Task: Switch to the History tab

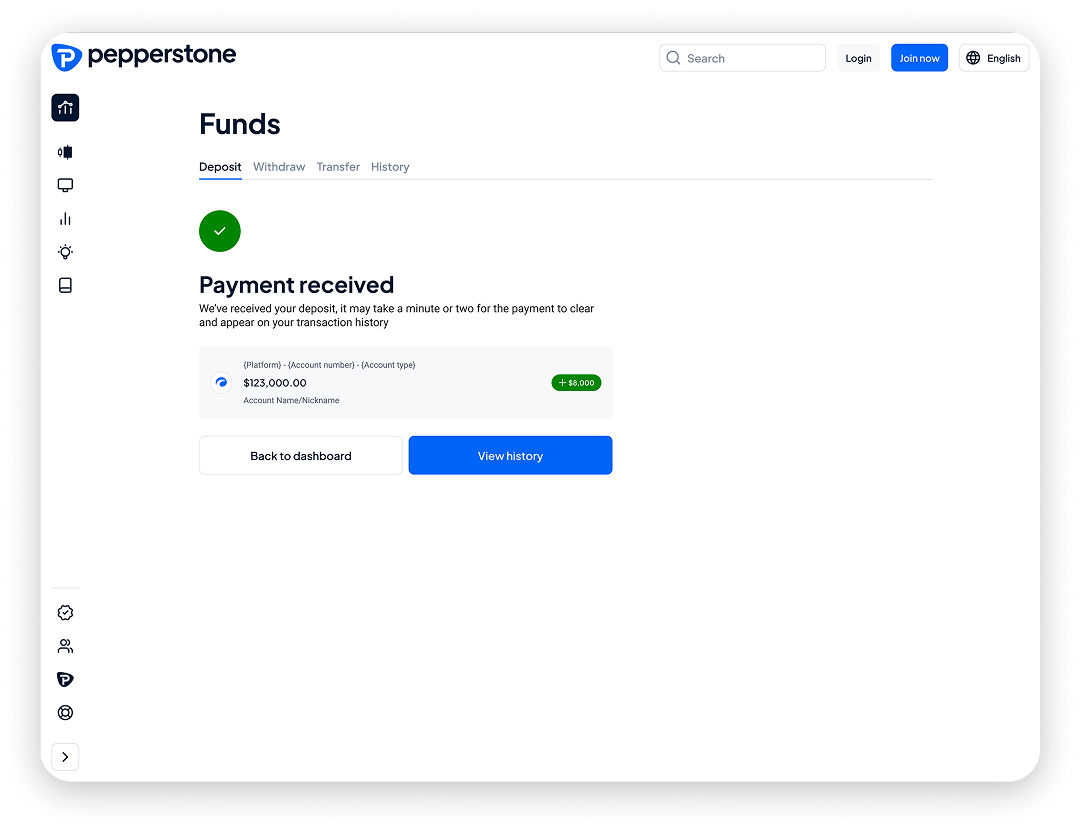Action: coord(390,167)
